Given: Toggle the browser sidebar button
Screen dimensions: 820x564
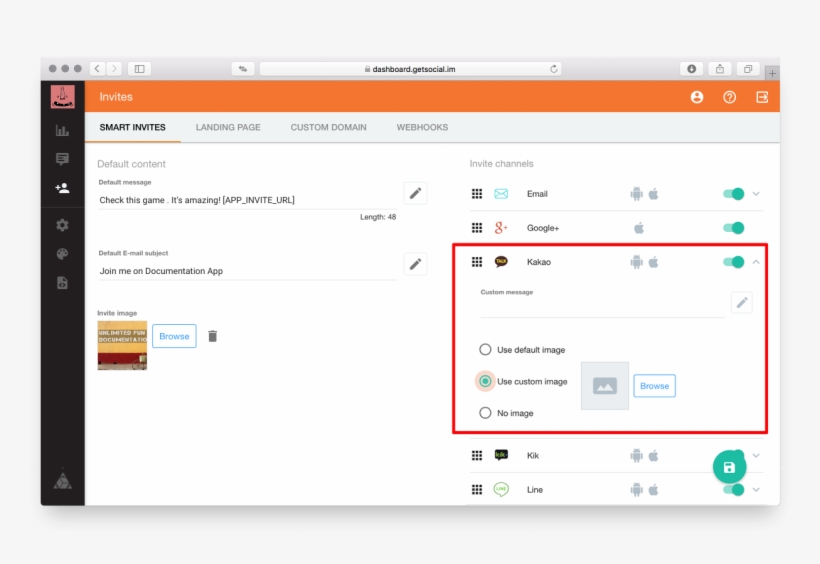Looking at the screenshot, I should click(140, 69).
